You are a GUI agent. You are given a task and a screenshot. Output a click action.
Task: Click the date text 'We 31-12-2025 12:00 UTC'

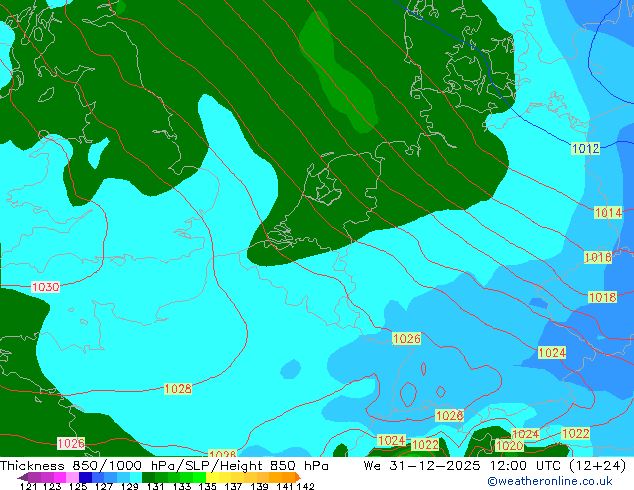tap(464, 466)
